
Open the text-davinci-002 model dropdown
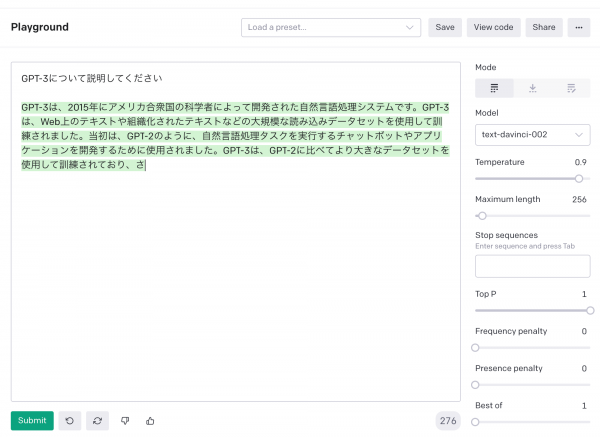click(x=532, y=135)
